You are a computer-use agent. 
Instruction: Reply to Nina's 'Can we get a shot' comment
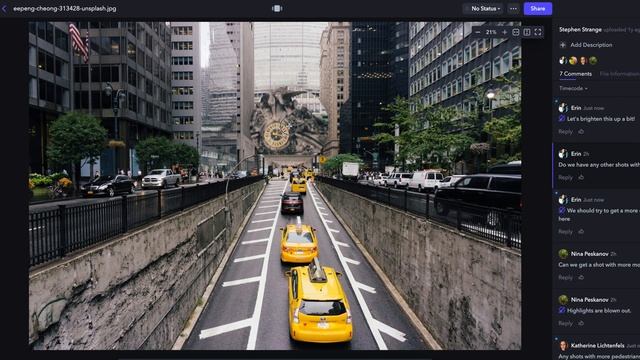pos(565,278)
